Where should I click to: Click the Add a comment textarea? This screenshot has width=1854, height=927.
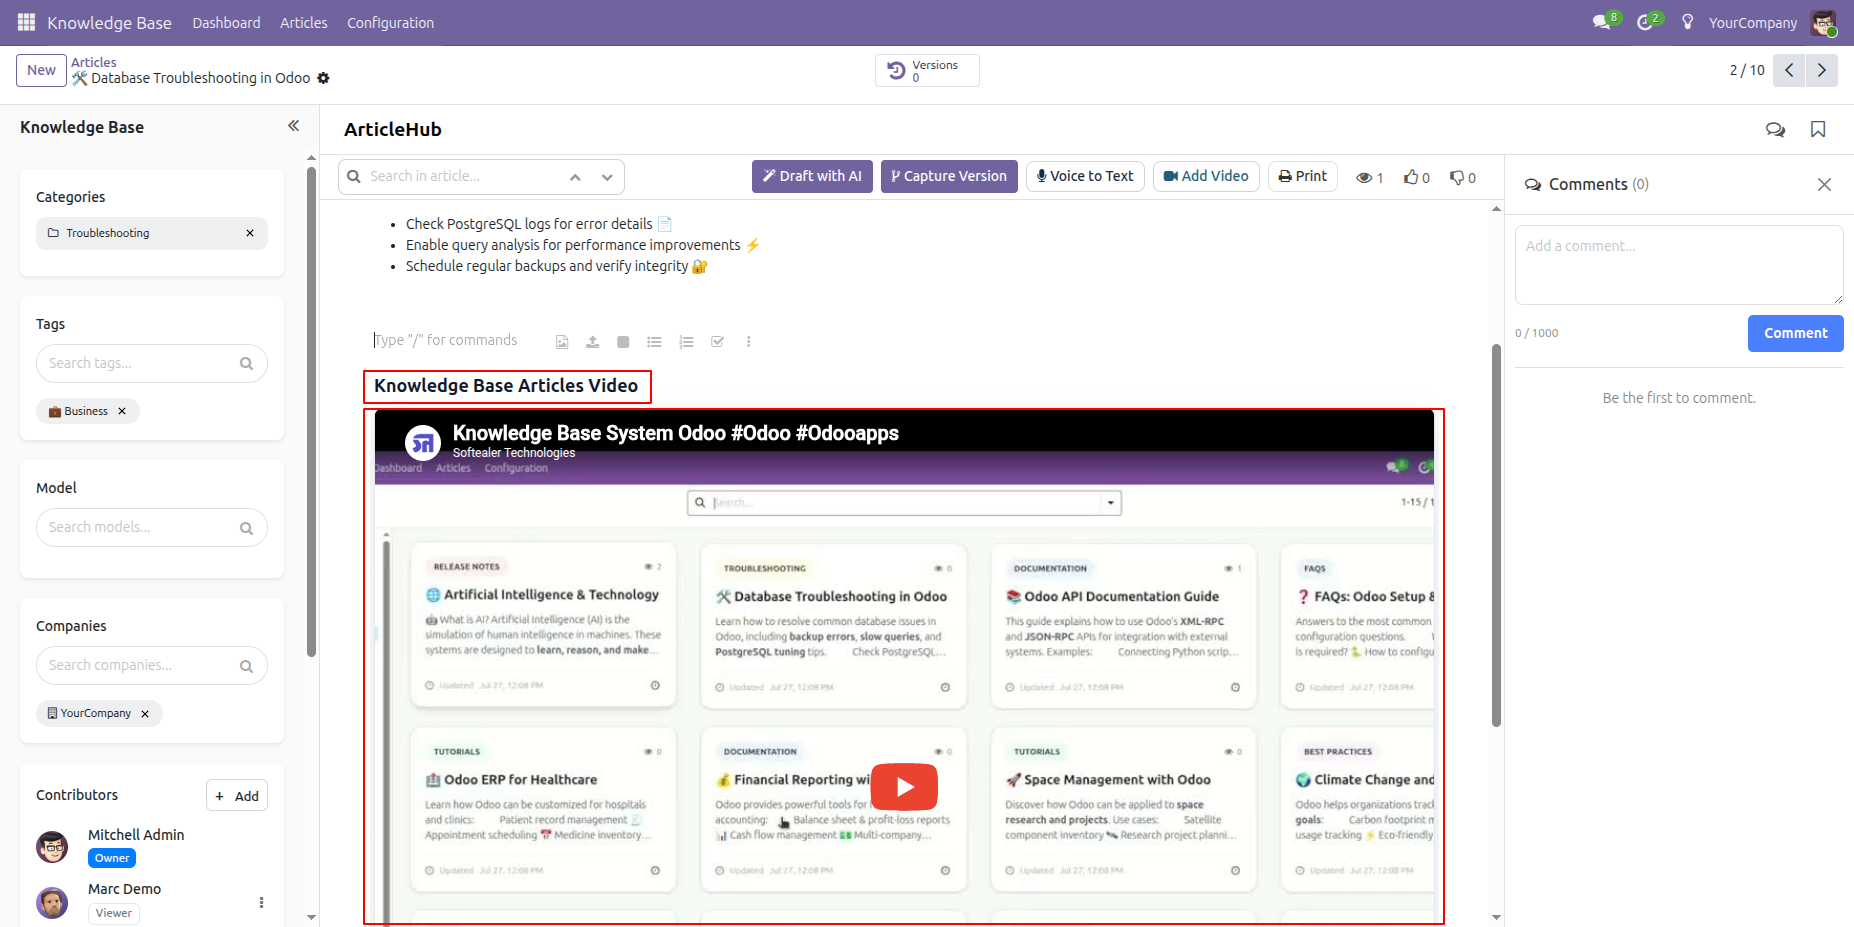click(x=1679, y=265)
